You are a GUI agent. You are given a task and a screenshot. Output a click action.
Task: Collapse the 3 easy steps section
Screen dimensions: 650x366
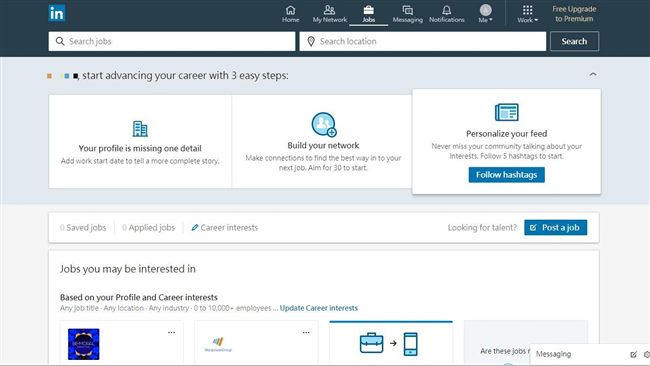point(593,75)
